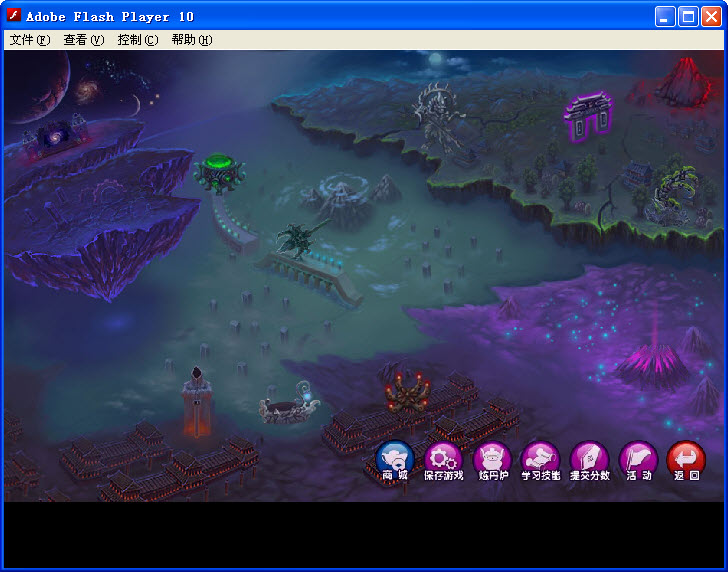Select the dragon statue on the bridge
The height and width of the screenshot is (572, 728).
pyautogui.click(x=301, y=240)
